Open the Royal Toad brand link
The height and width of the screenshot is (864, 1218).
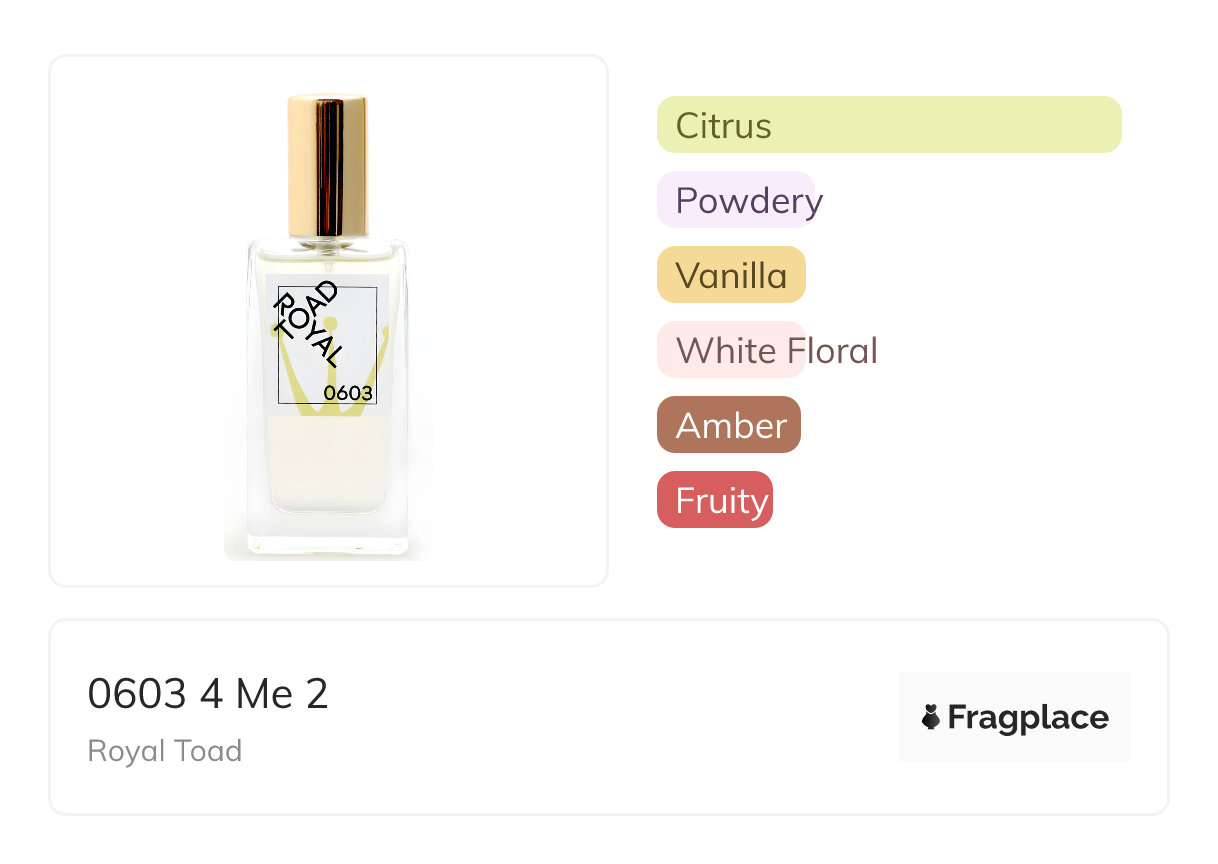(x=165, y=751)
